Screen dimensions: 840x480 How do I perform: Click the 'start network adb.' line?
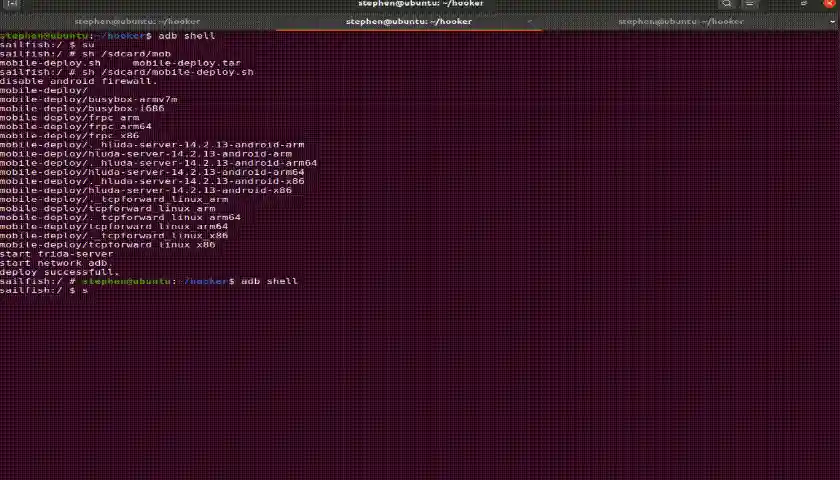[x=53, y=263]
